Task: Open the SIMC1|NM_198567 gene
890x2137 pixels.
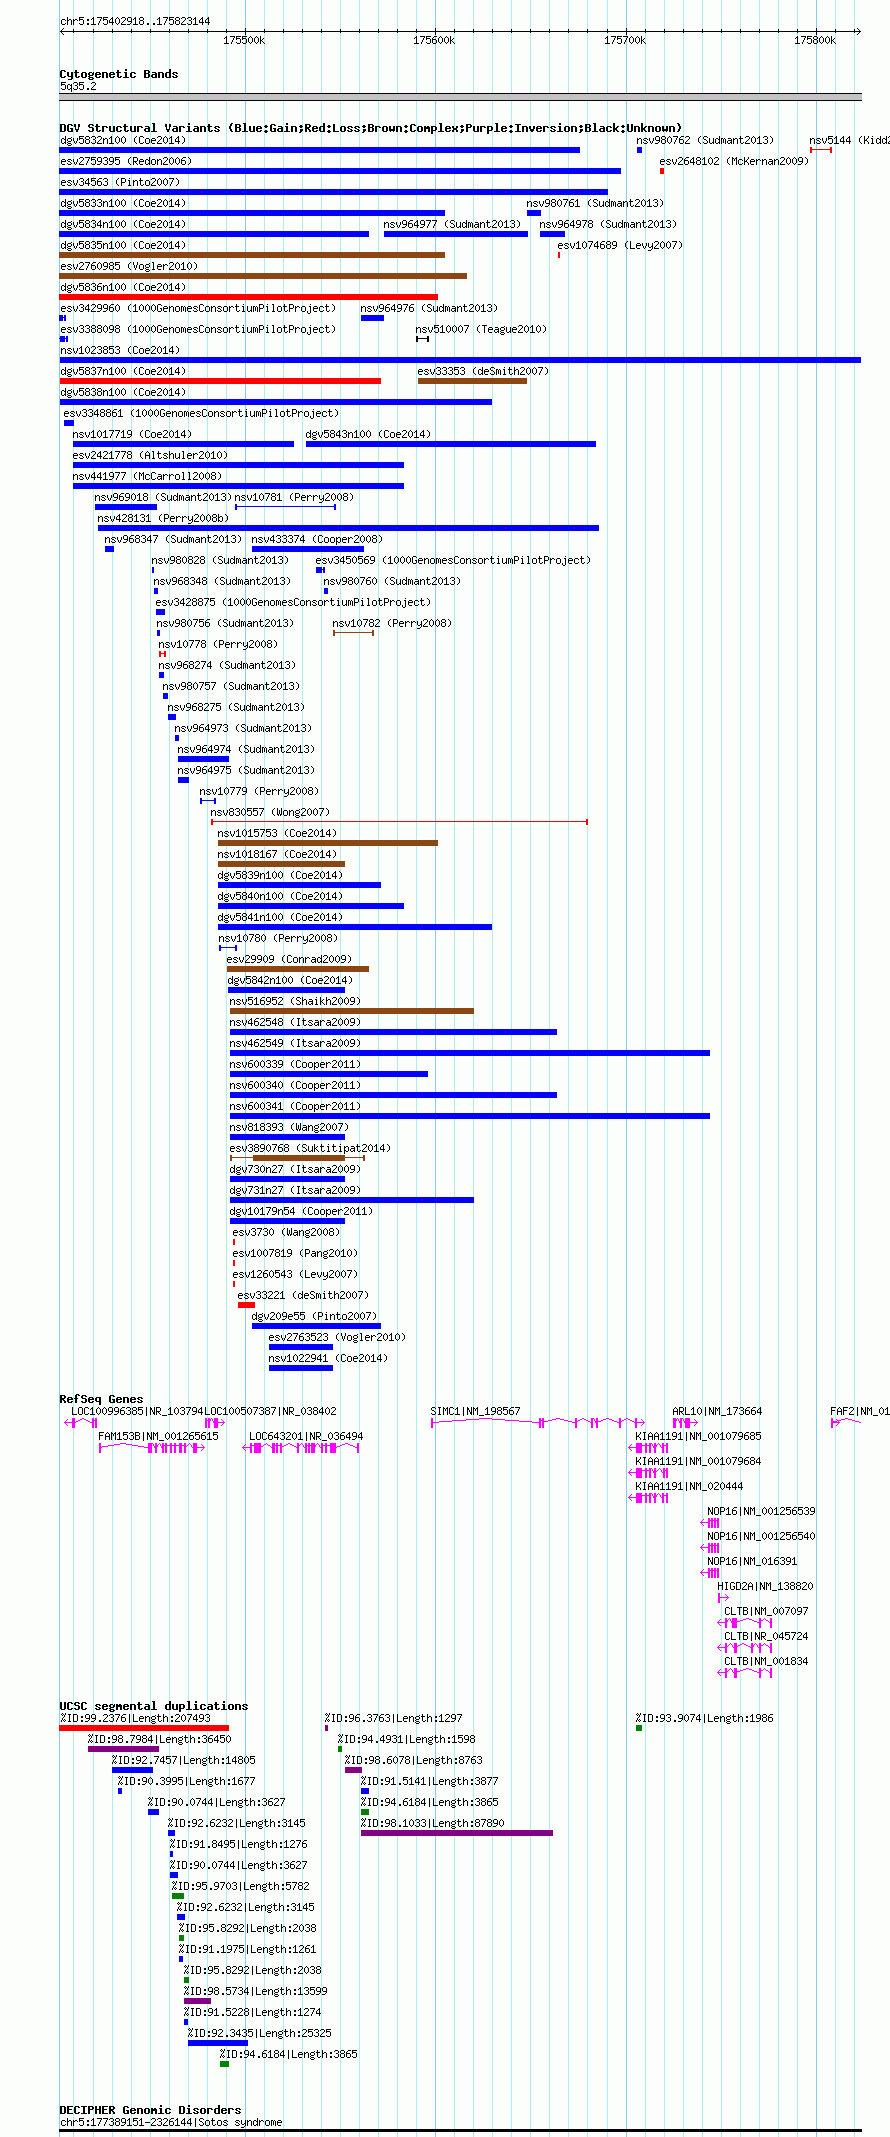Action: (538, 1423)
